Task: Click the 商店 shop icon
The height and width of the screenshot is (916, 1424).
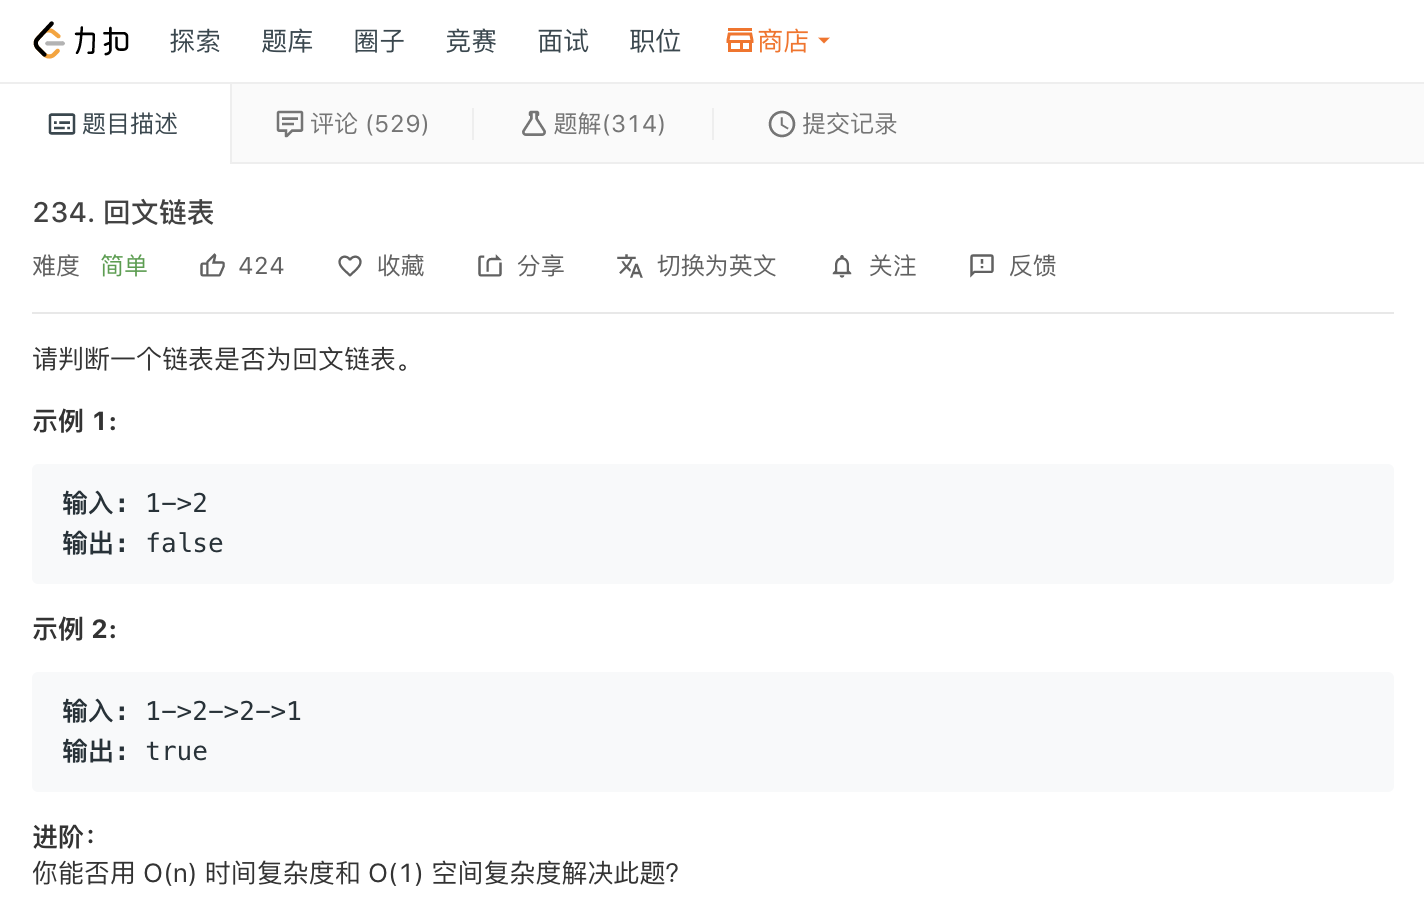Action: [x=740, y=41]
